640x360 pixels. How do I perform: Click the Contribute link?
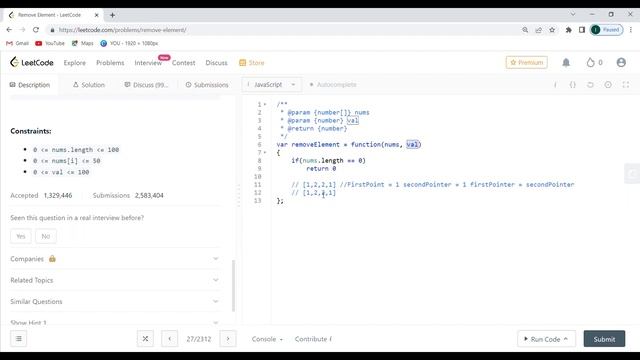click(313, 339)
